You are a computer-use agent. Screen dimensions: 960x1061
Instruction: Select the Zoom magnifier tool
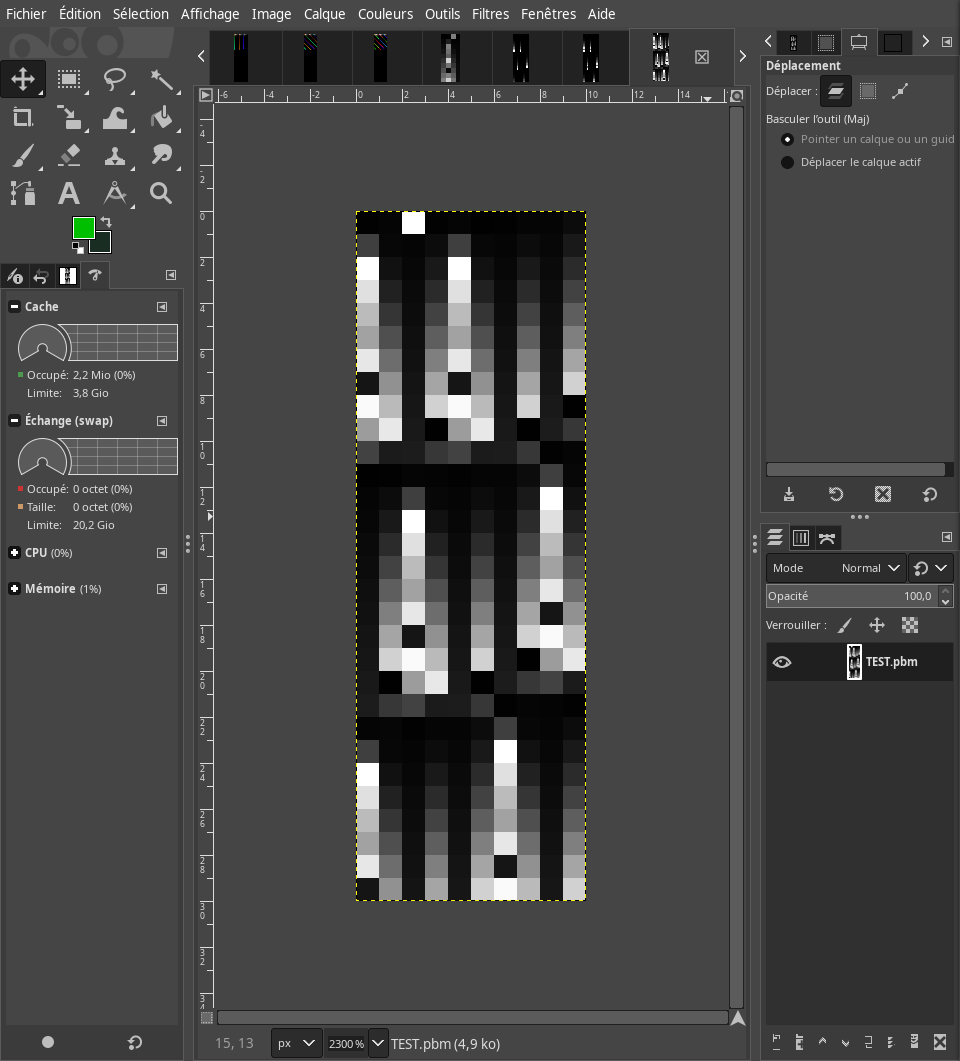(x=161, y=193)
